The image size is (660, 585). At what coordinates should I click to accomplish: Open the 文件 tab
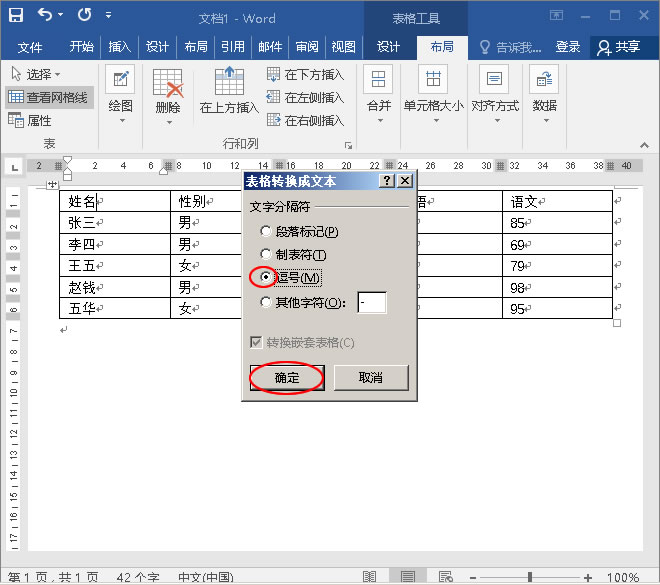coord(29,47)
